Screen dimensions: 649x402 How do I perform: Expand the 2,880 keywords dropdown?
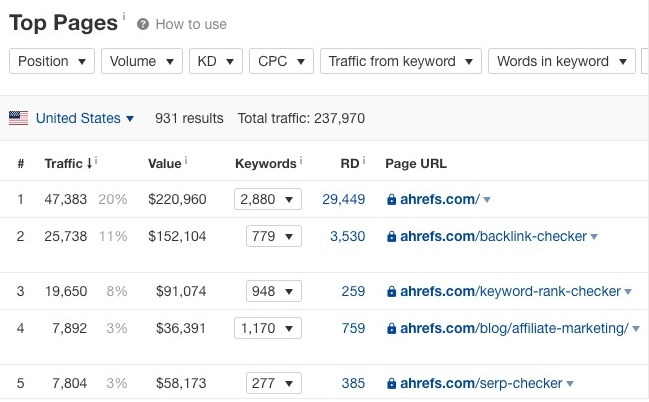click(x=268, y=199)
